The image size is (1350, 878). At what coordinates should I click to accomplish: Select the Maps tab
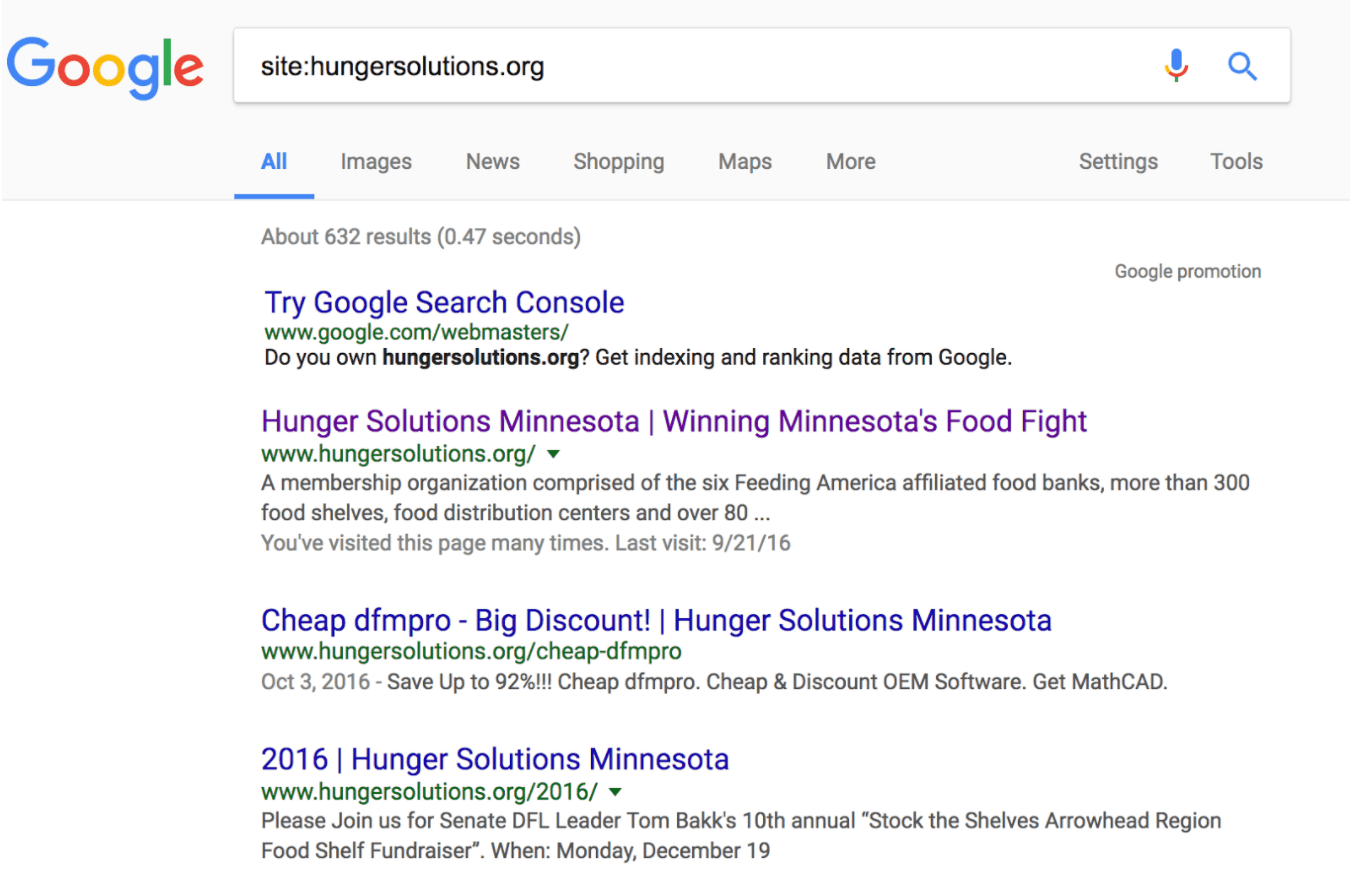tap(745, 162)
